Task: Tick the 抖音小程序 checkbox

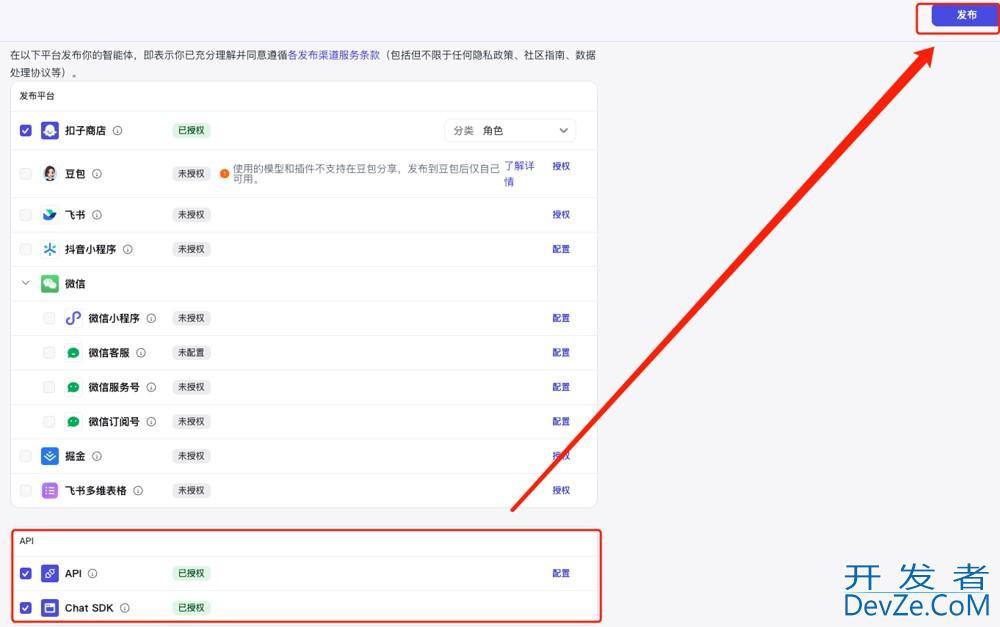Action: tap(26, 249)
